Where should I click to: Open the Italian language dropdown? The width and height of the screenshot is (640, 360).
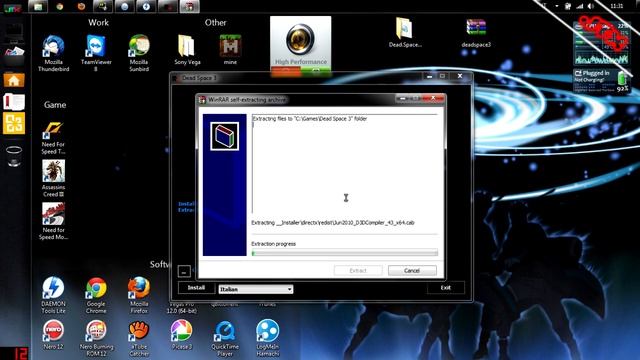256,289
